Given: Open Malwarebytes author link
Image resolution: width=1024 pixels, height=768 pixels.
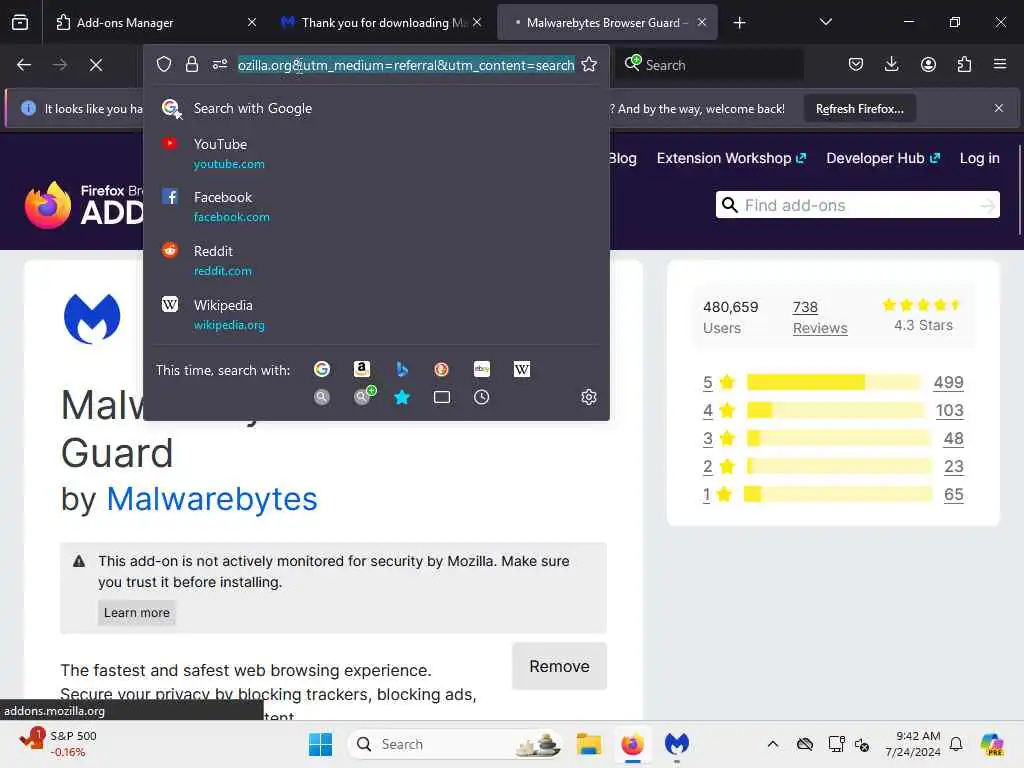Looking at the screenshot, I should tap(212, 499).
